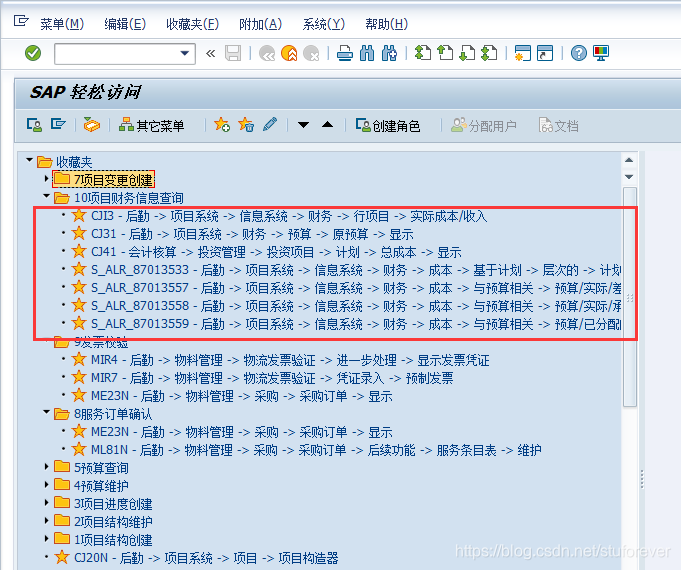The image size is (681, 570).
Task: Click the 分配用户 button
Action: tap(483, 126)
